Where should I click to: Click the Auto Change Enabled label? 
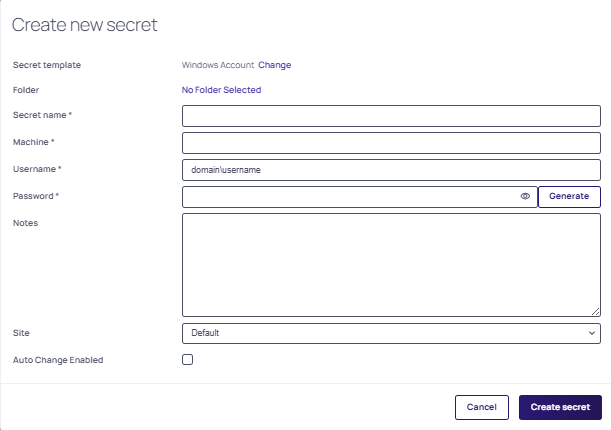click(58, 360)
